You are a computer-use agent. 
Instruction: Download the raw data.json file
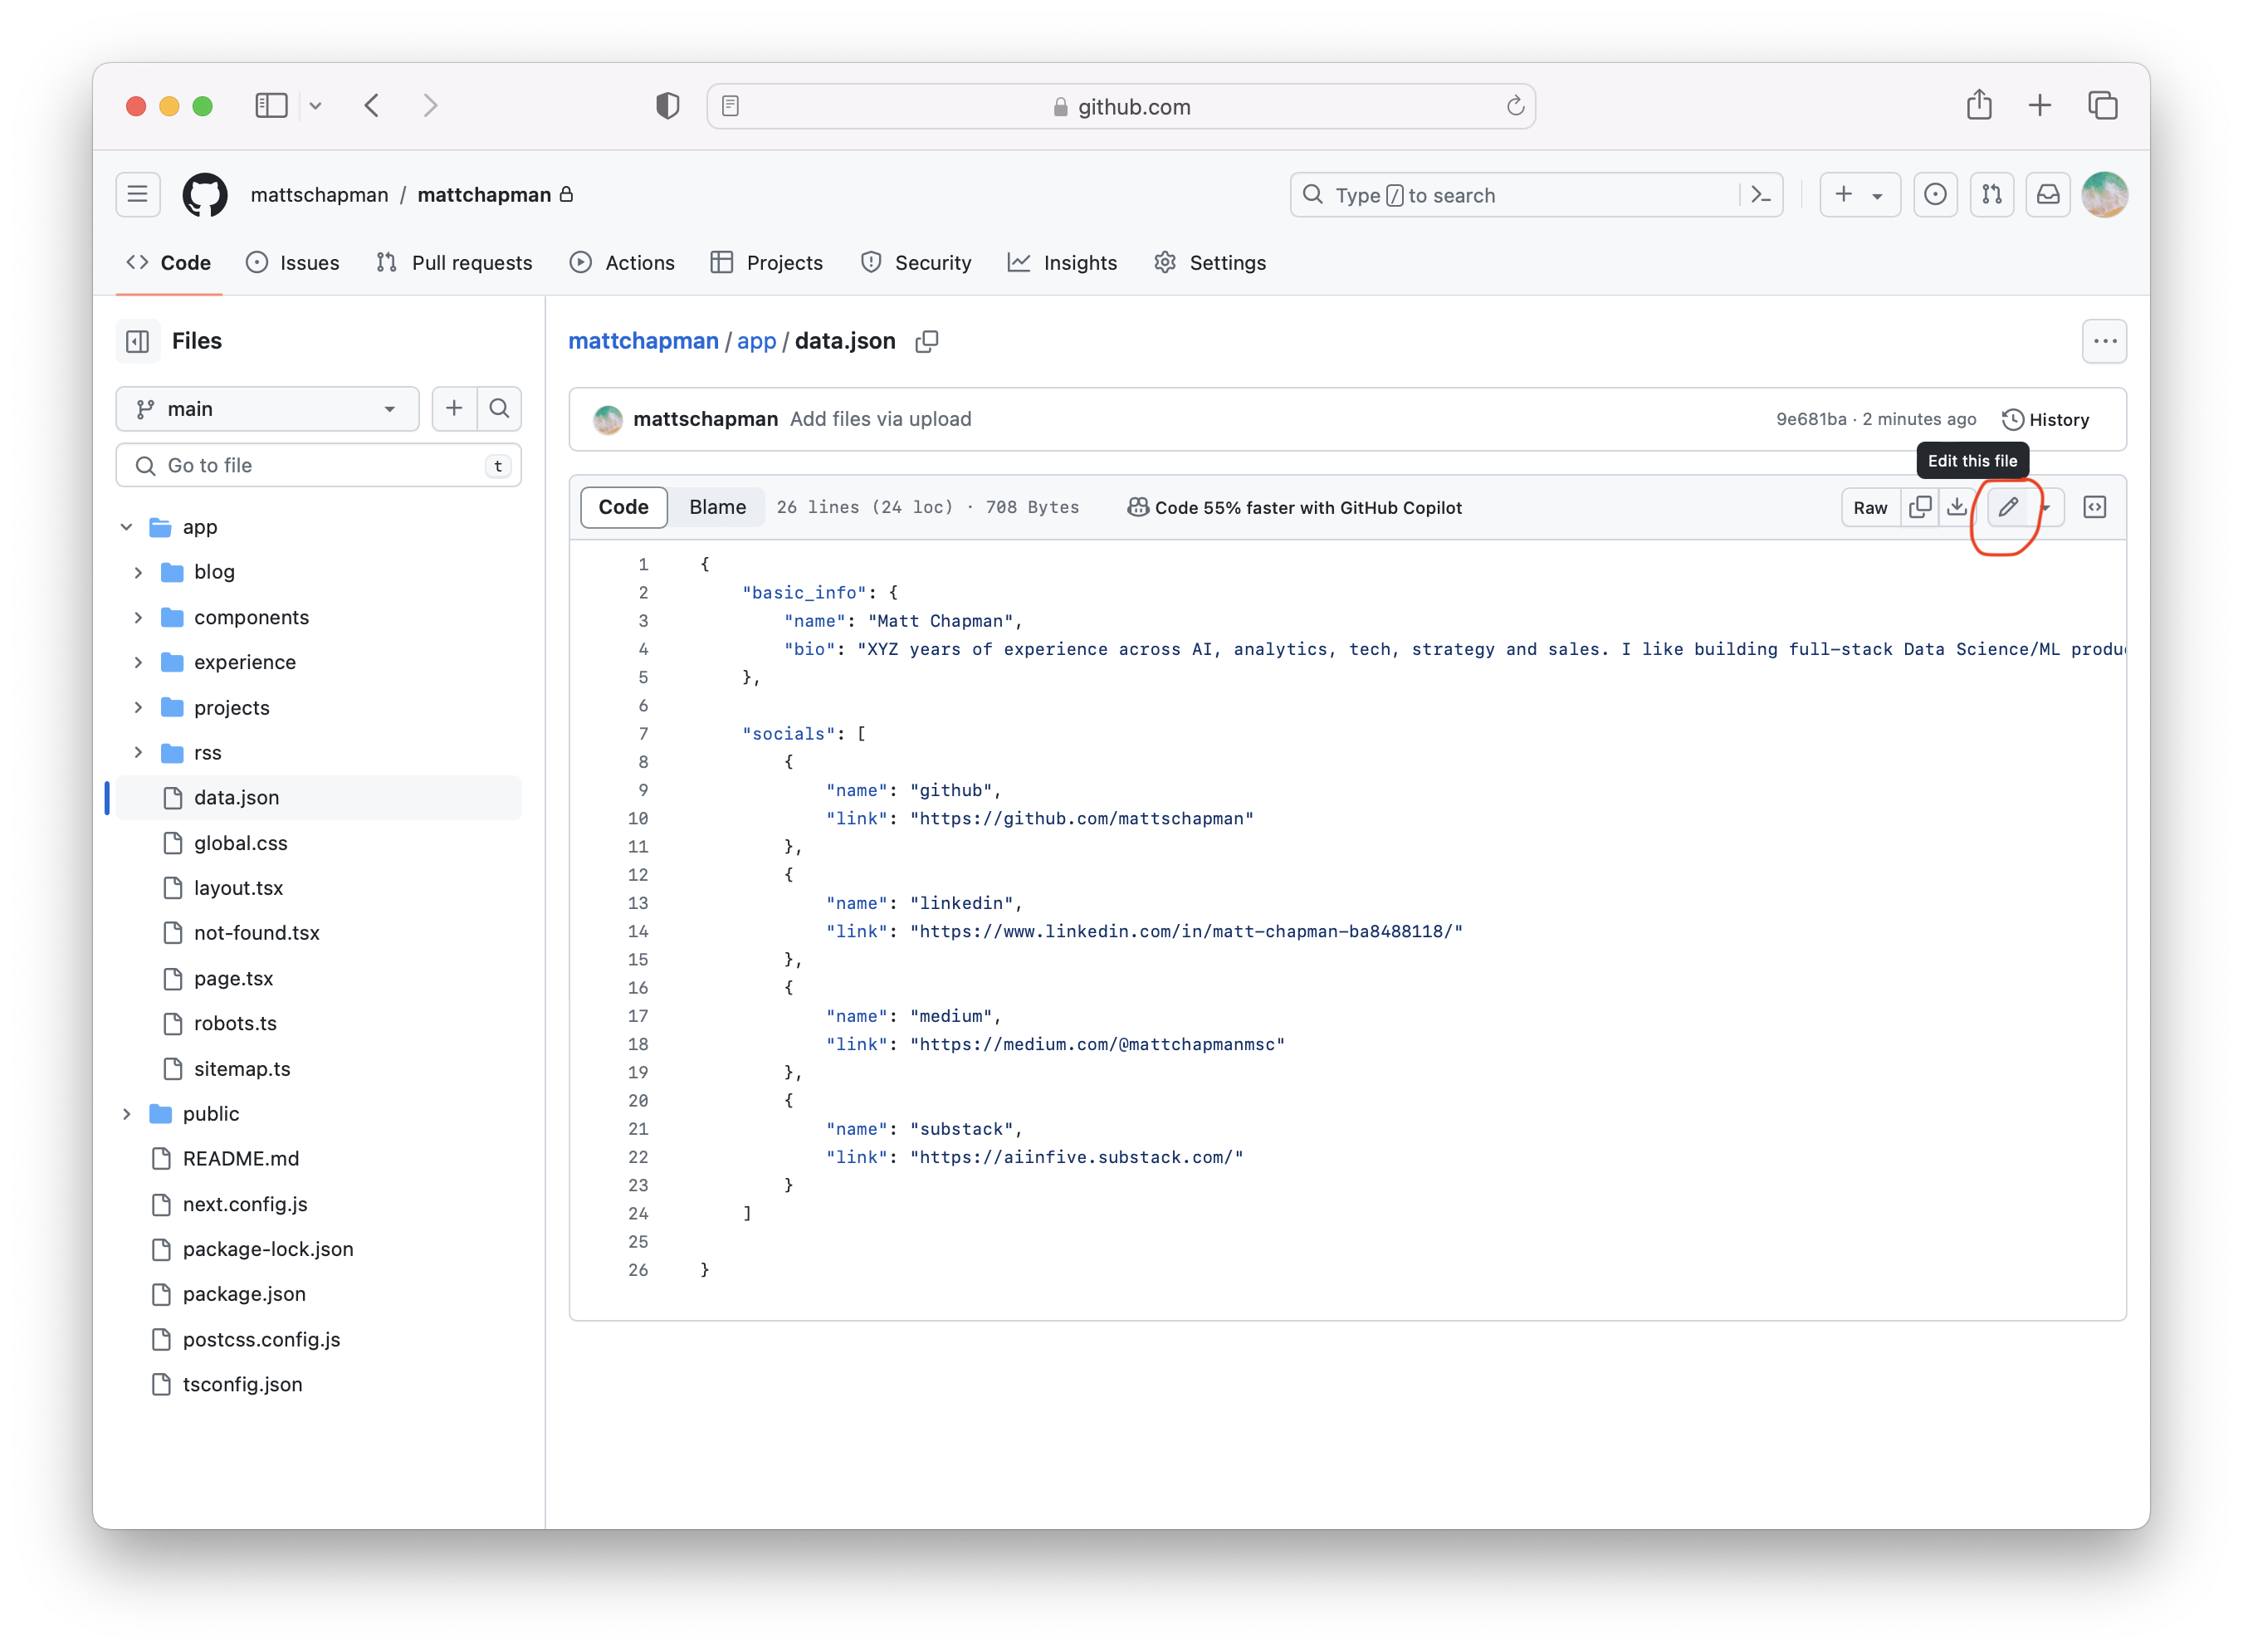[x=1957, y=507]
